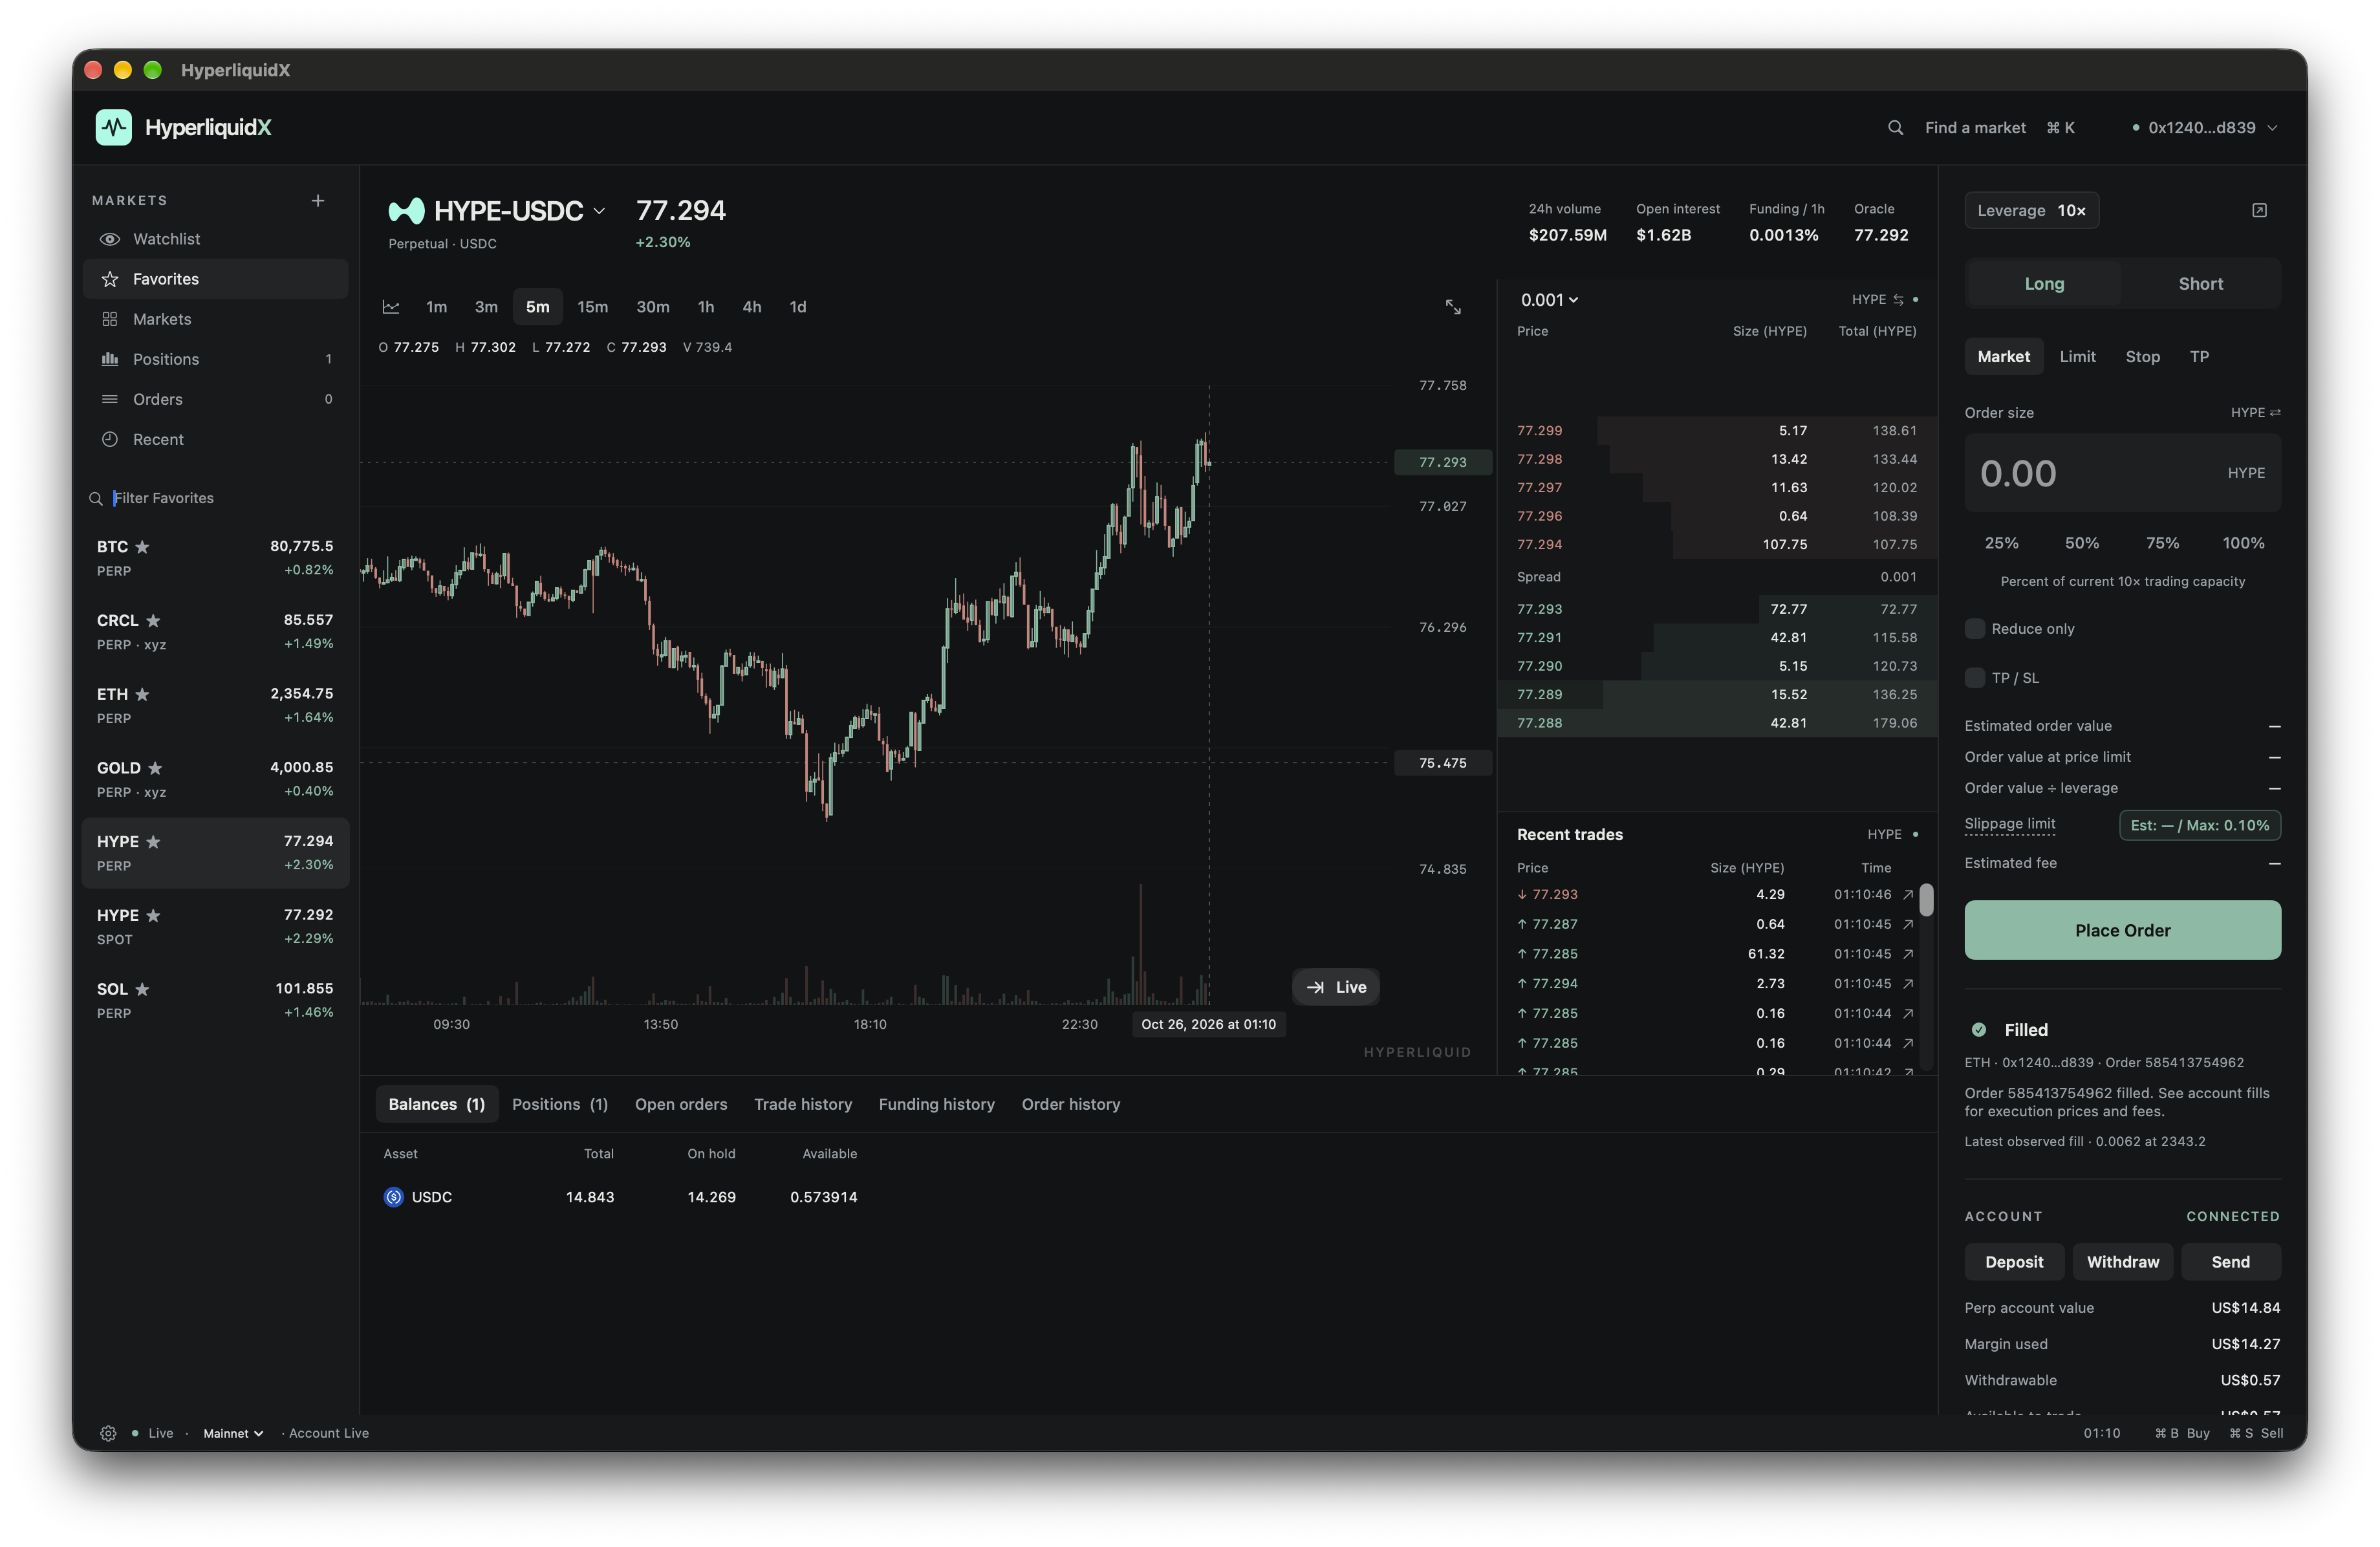This screenshot has height=1547, width=2380.
Task: Open slippage limit Max 0.10% setting
Action: 2199,825
